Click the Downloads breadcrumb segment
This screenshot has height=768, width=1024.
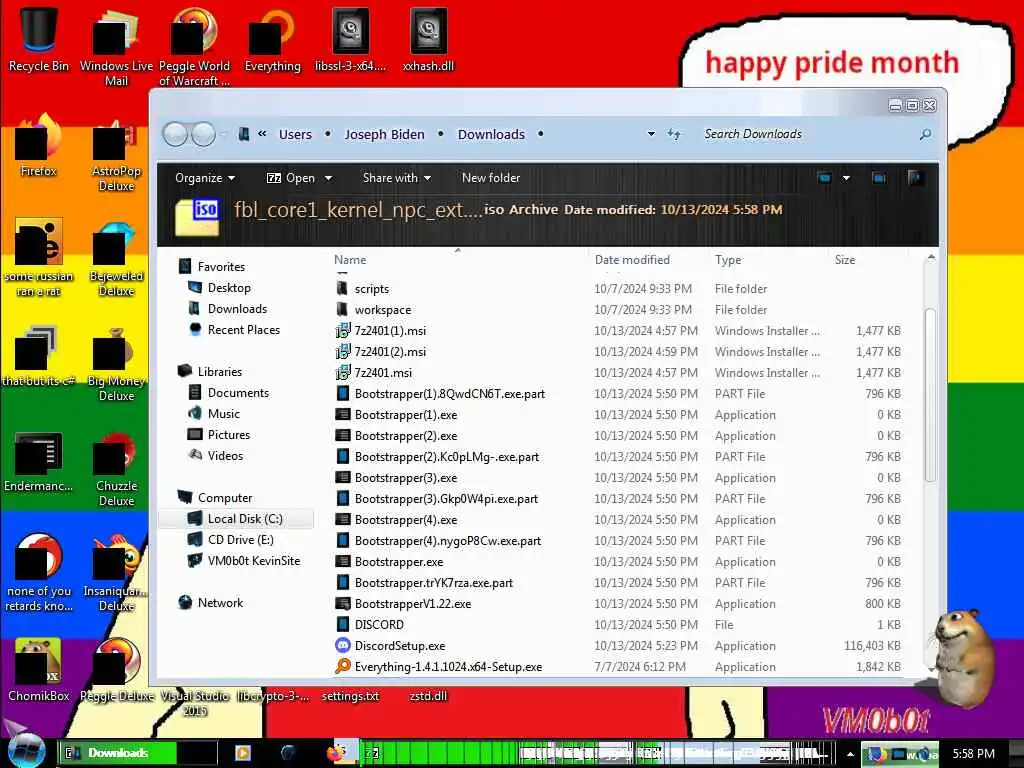pos(491,135)
